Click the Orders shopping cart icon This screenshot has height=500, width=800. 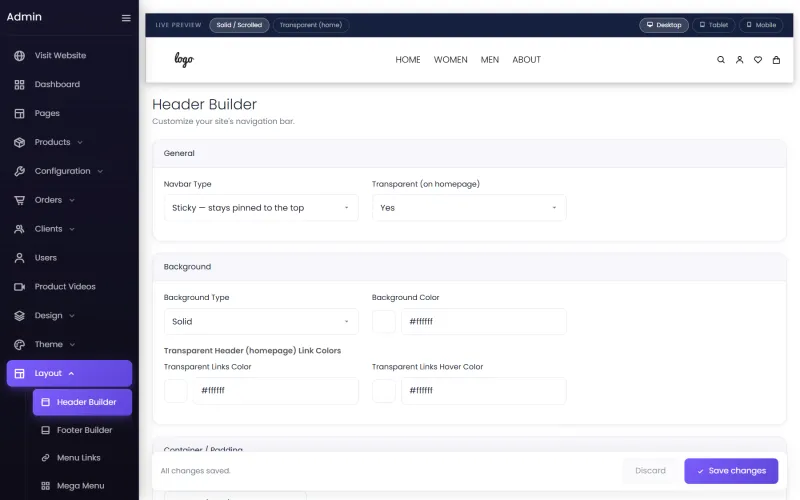[x=19, y=200]
